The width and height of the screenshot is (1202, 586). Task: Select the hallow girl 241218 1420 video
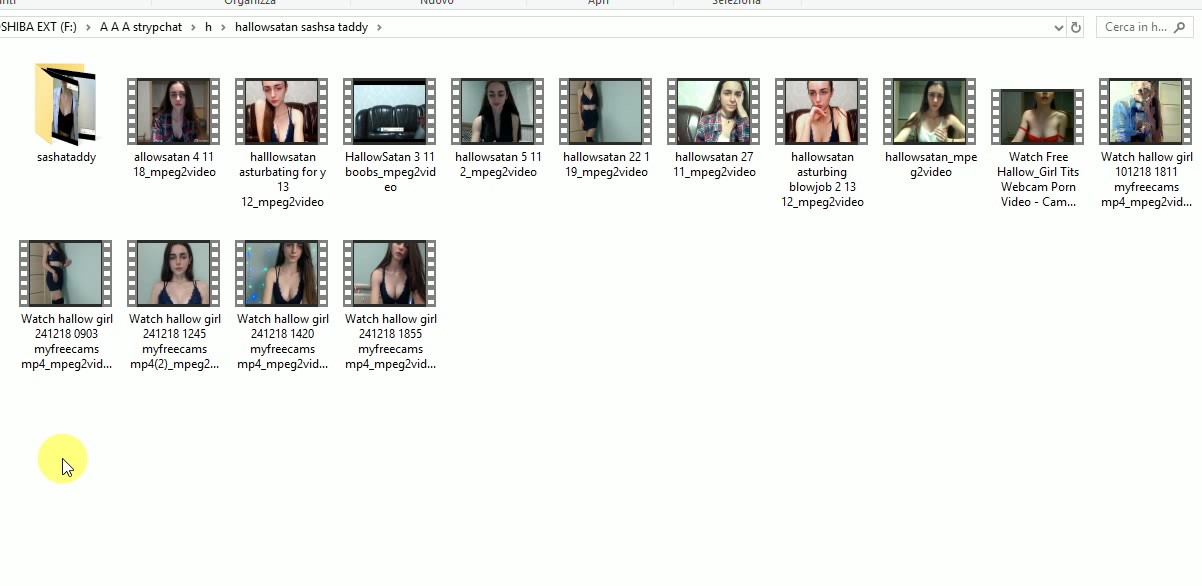point(281,273)
